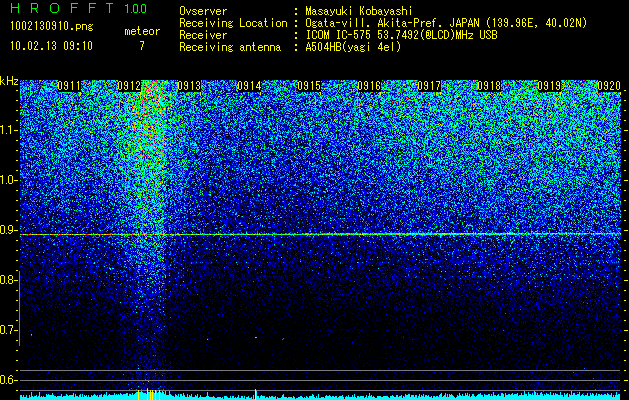Click the 1.1 kHz axis label
The height and width of the screenshot is (400, 629).
tap(7, 130)
